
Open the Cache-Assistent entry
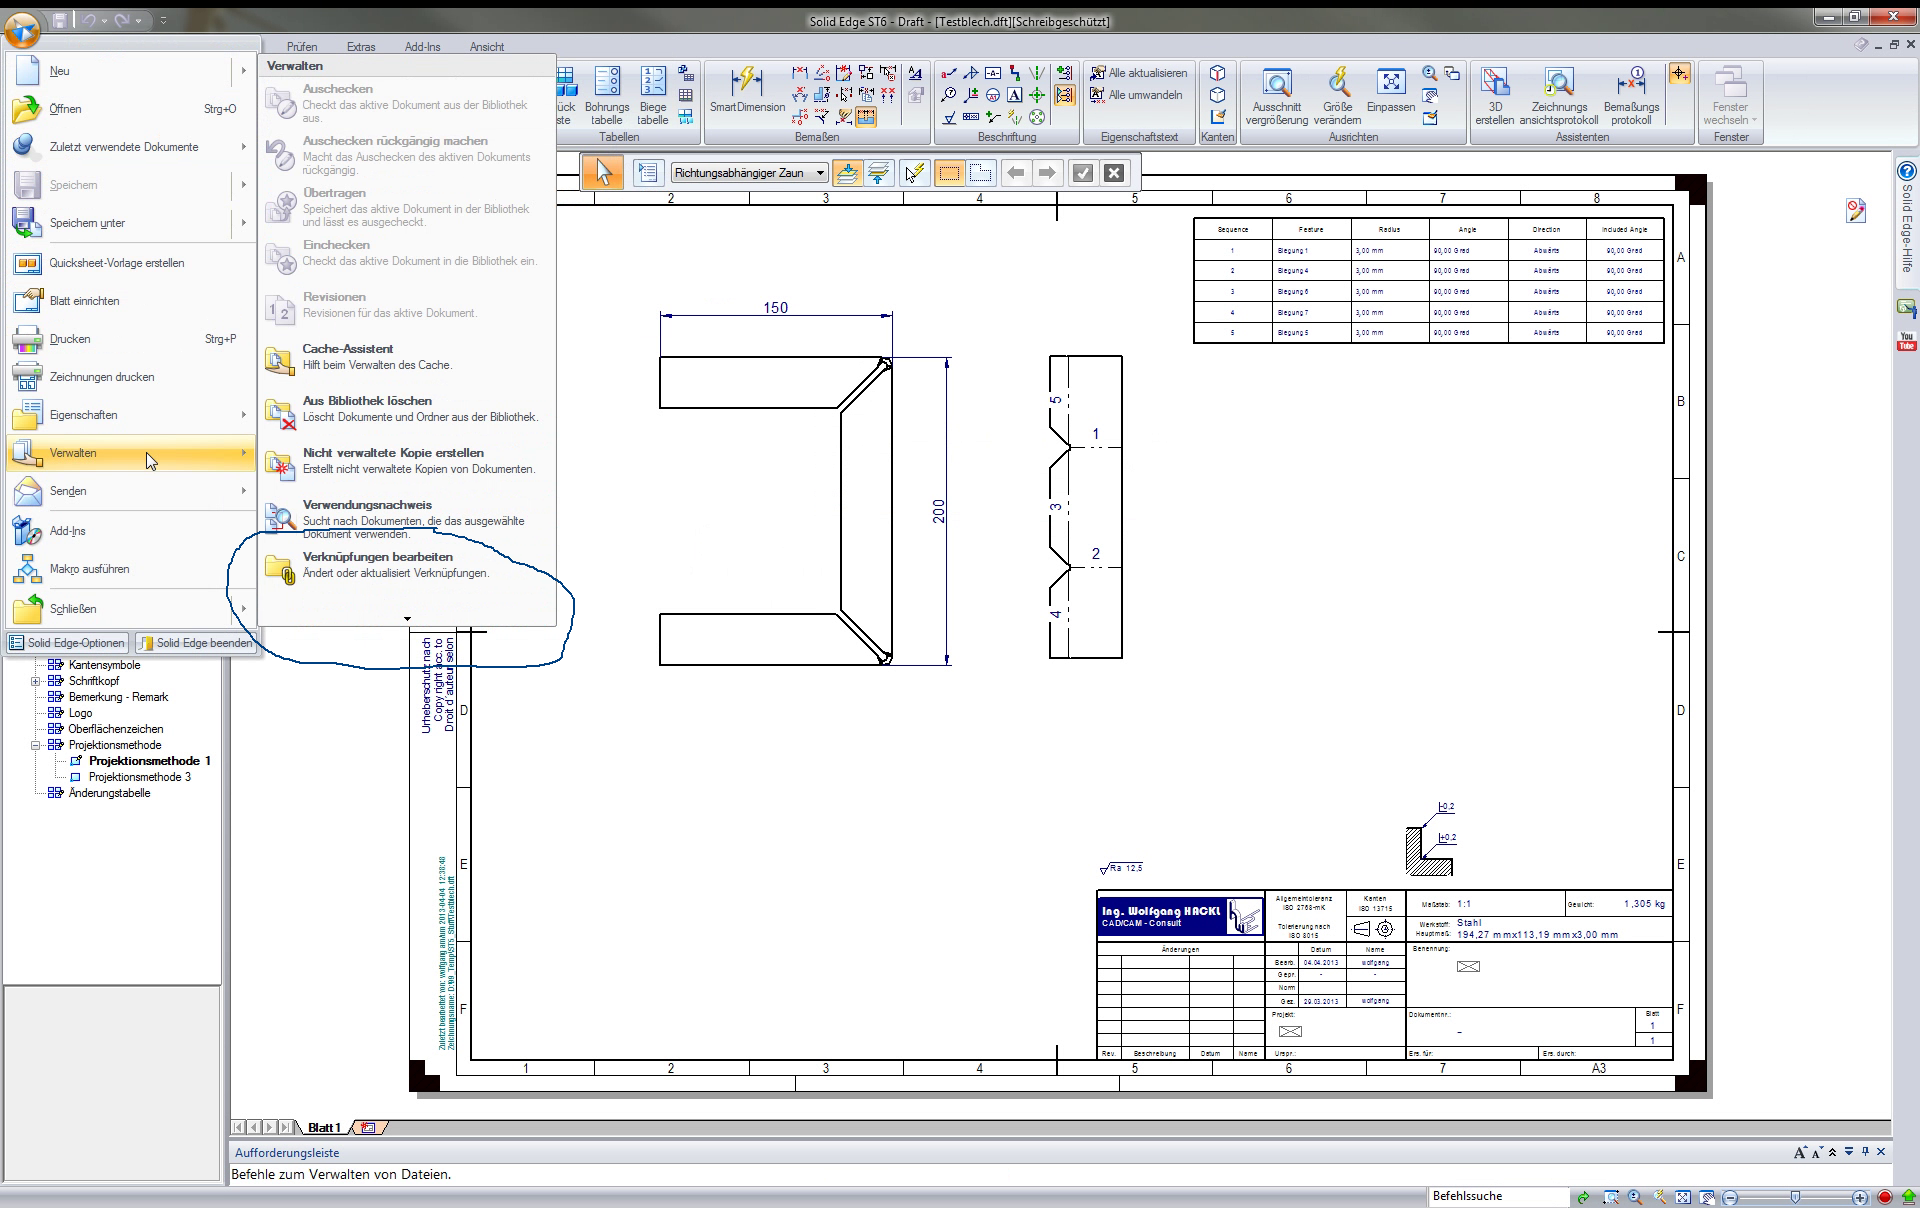406,357
